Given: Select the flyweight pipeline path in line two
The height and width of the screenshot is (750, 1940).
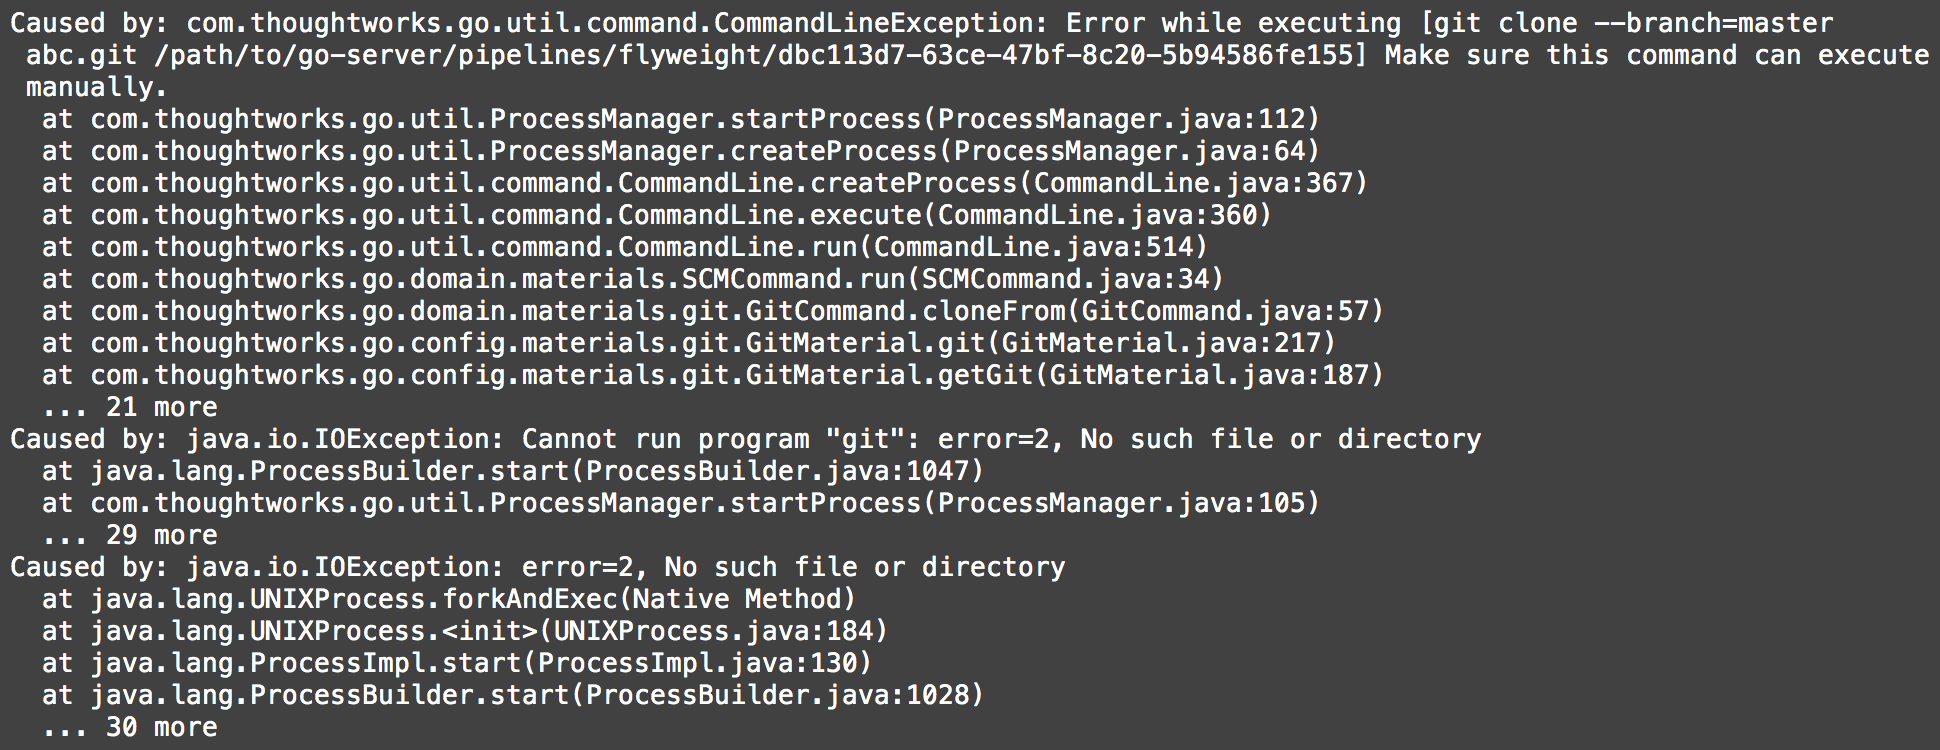Looking at the screenshot, I should point(756,55).
